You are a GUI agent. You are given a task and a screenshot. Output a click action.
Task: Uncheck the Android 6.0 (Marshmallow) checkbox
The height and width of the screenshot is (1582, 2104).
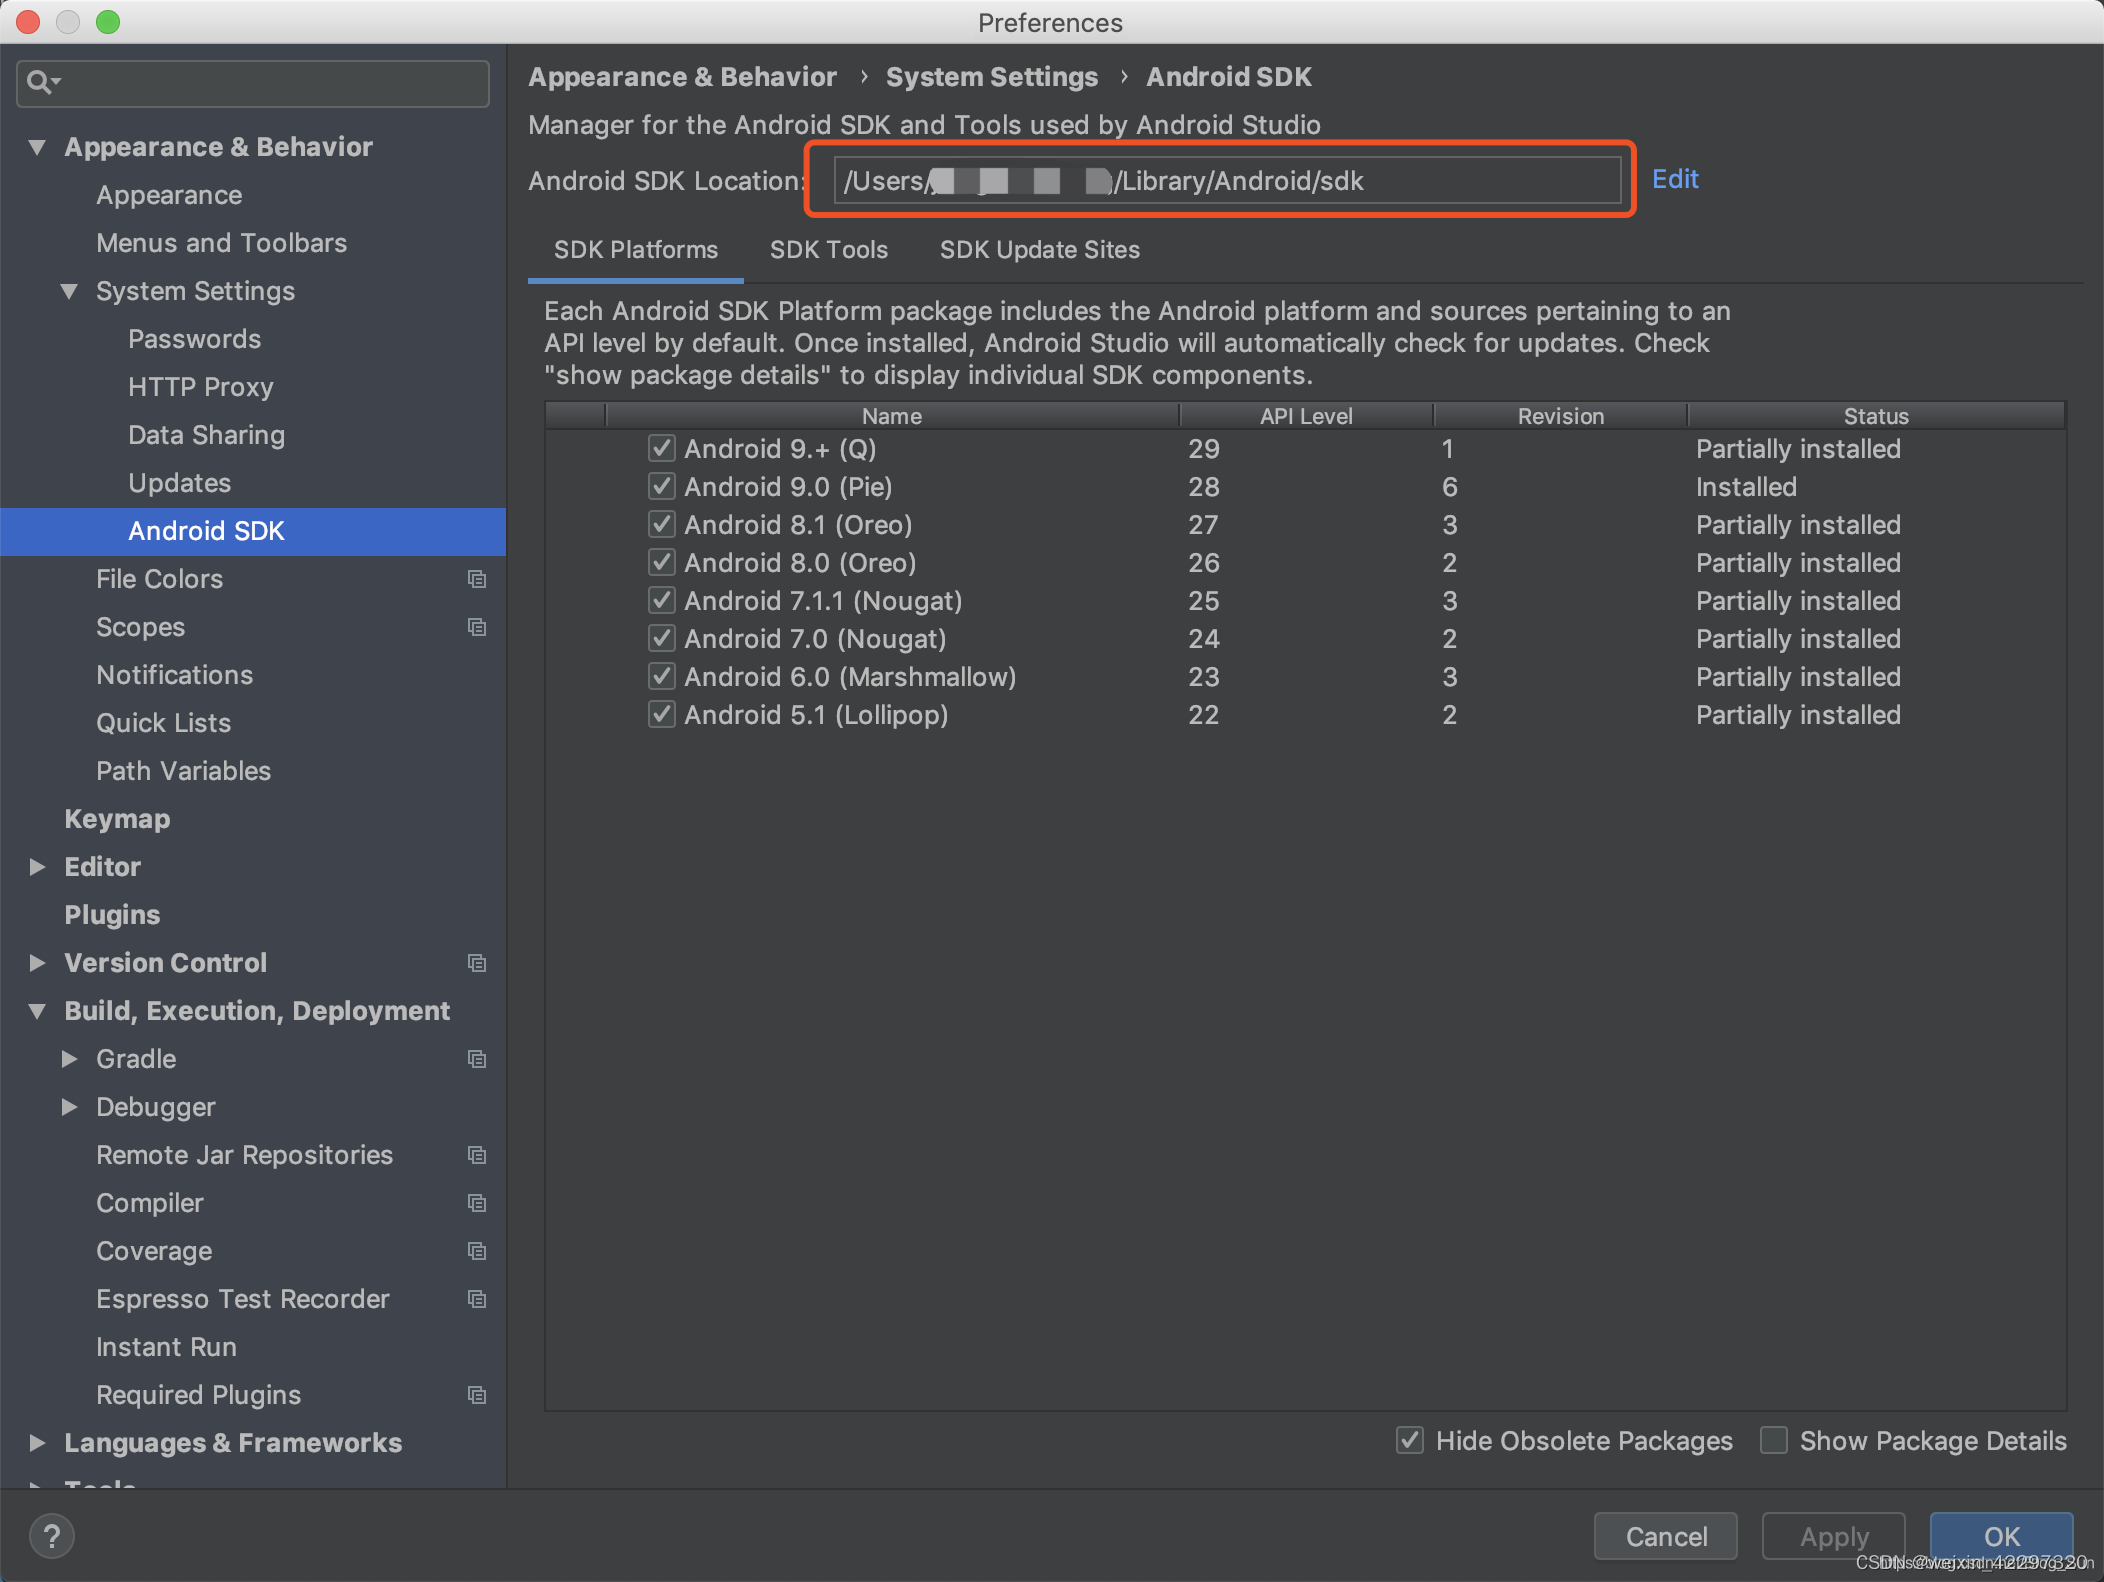click(661, 676)
